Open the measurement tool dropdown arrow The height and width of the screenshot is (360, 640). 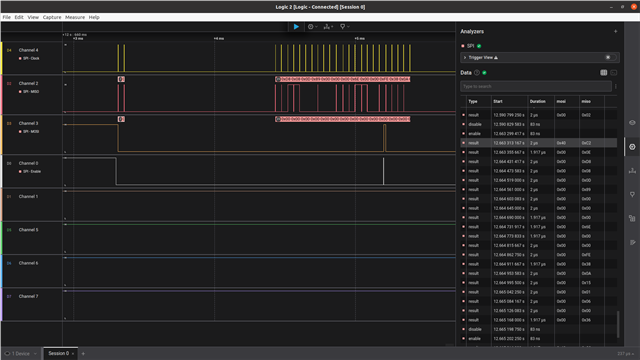(332, 27)
